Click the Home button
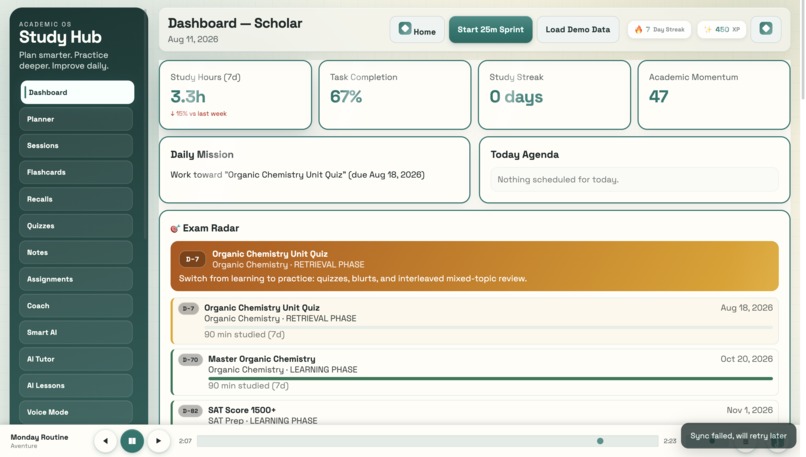806x457 pixels. [417, 30]
